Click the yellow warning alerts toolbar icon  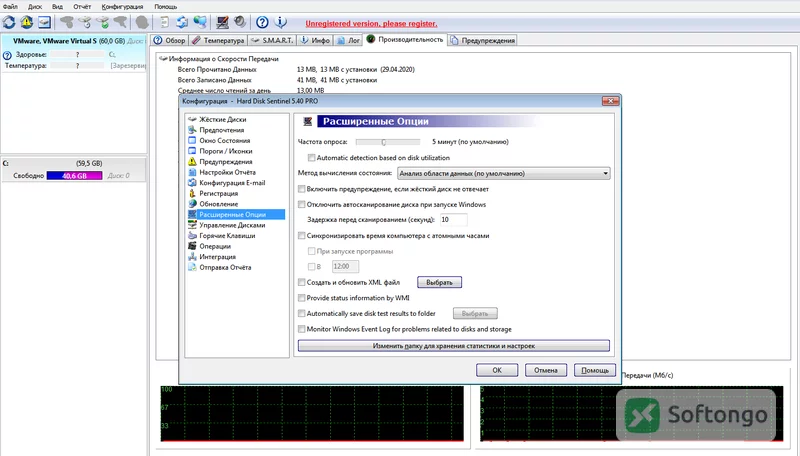pyautogui.click(x=27, y=22)
